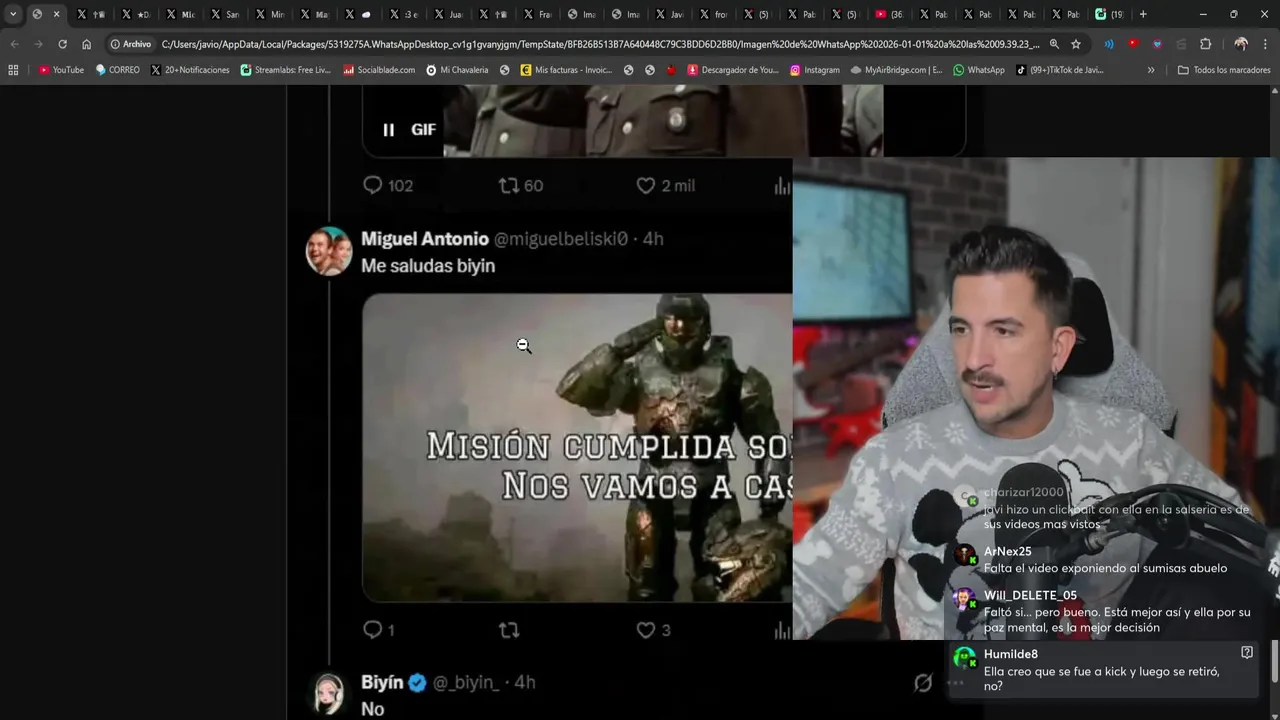Open the Streamlabs: Free Liv... bookmark
This screenshot has width=1280, height=720.
coord(286,70)
